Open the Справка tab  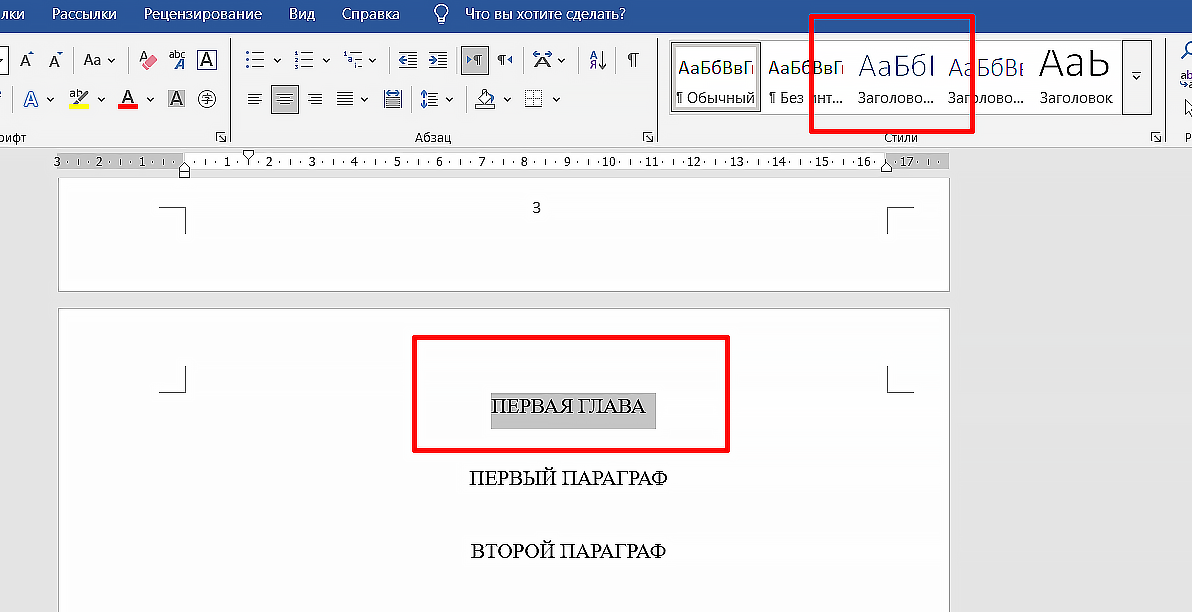[x=370, y=14]
